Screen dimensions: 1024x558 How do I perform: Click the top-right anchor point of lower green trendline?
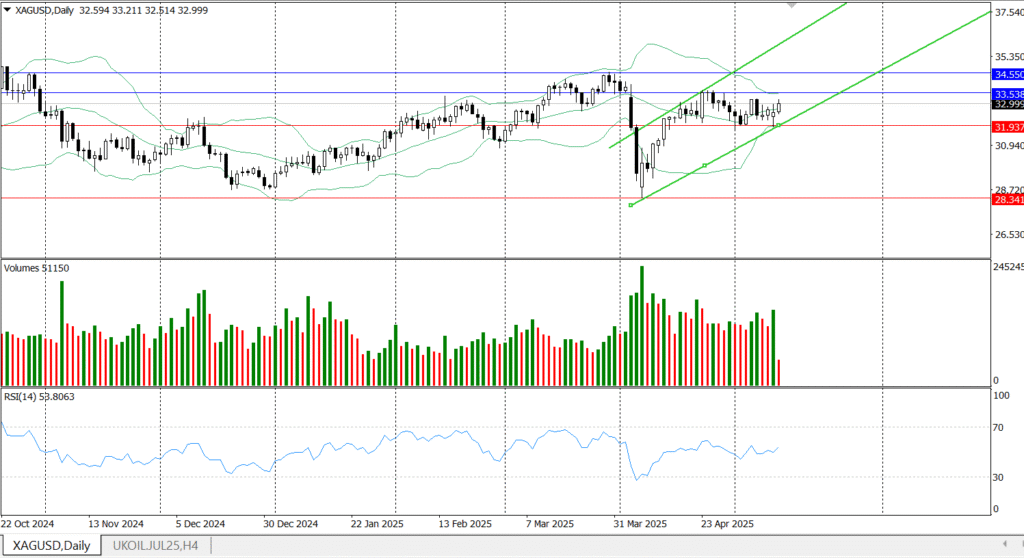point(778,125)
